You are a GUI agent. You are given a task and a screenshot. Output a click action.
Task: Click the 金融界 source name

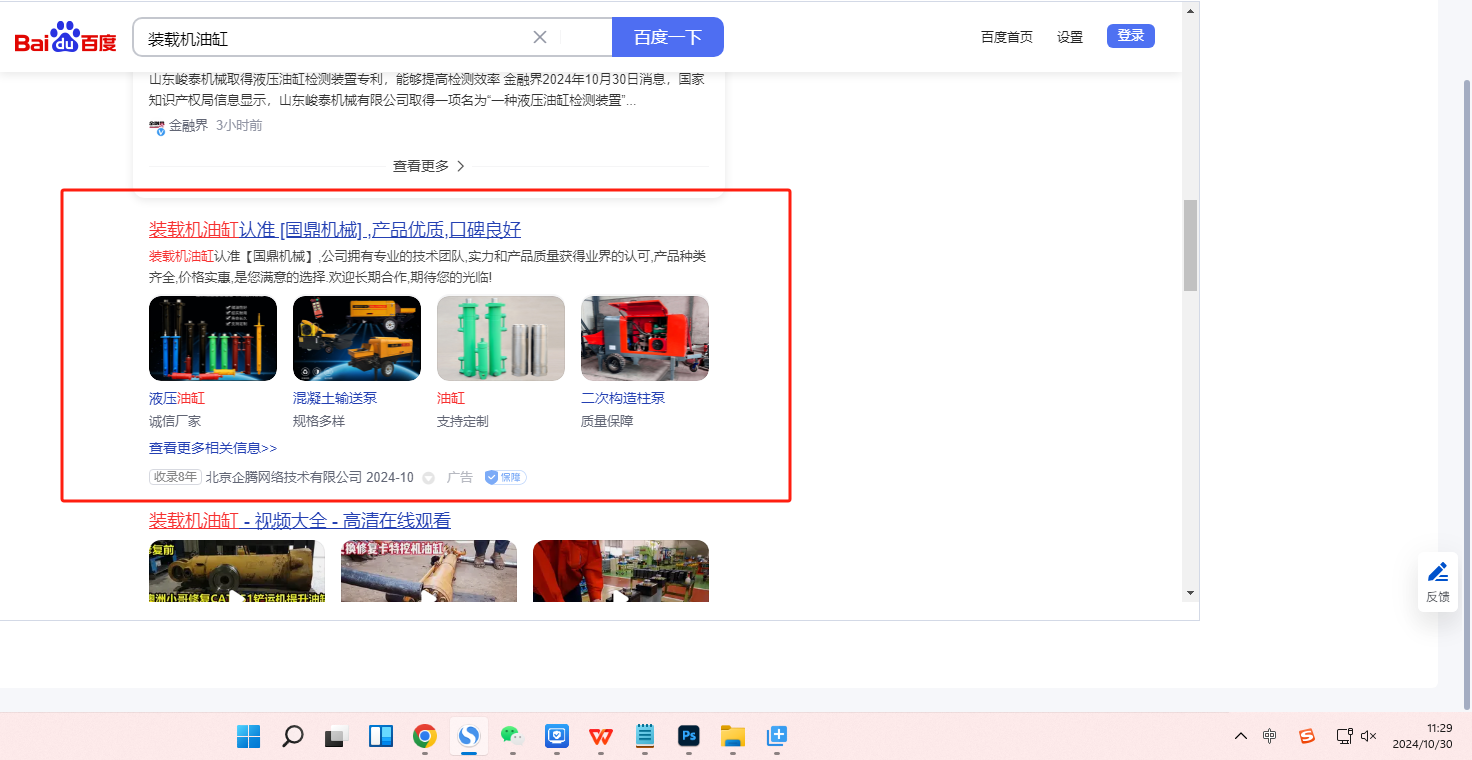click(188, 125)
